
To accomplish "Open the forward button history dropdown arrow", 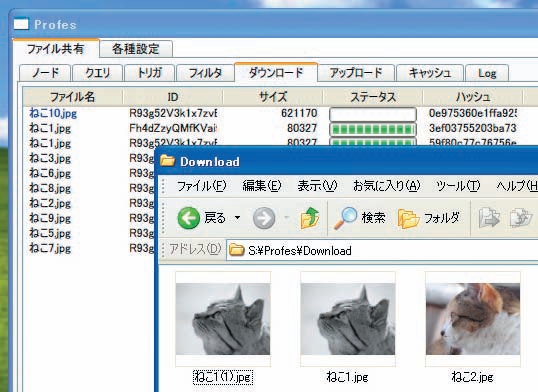I will (286, 218).
